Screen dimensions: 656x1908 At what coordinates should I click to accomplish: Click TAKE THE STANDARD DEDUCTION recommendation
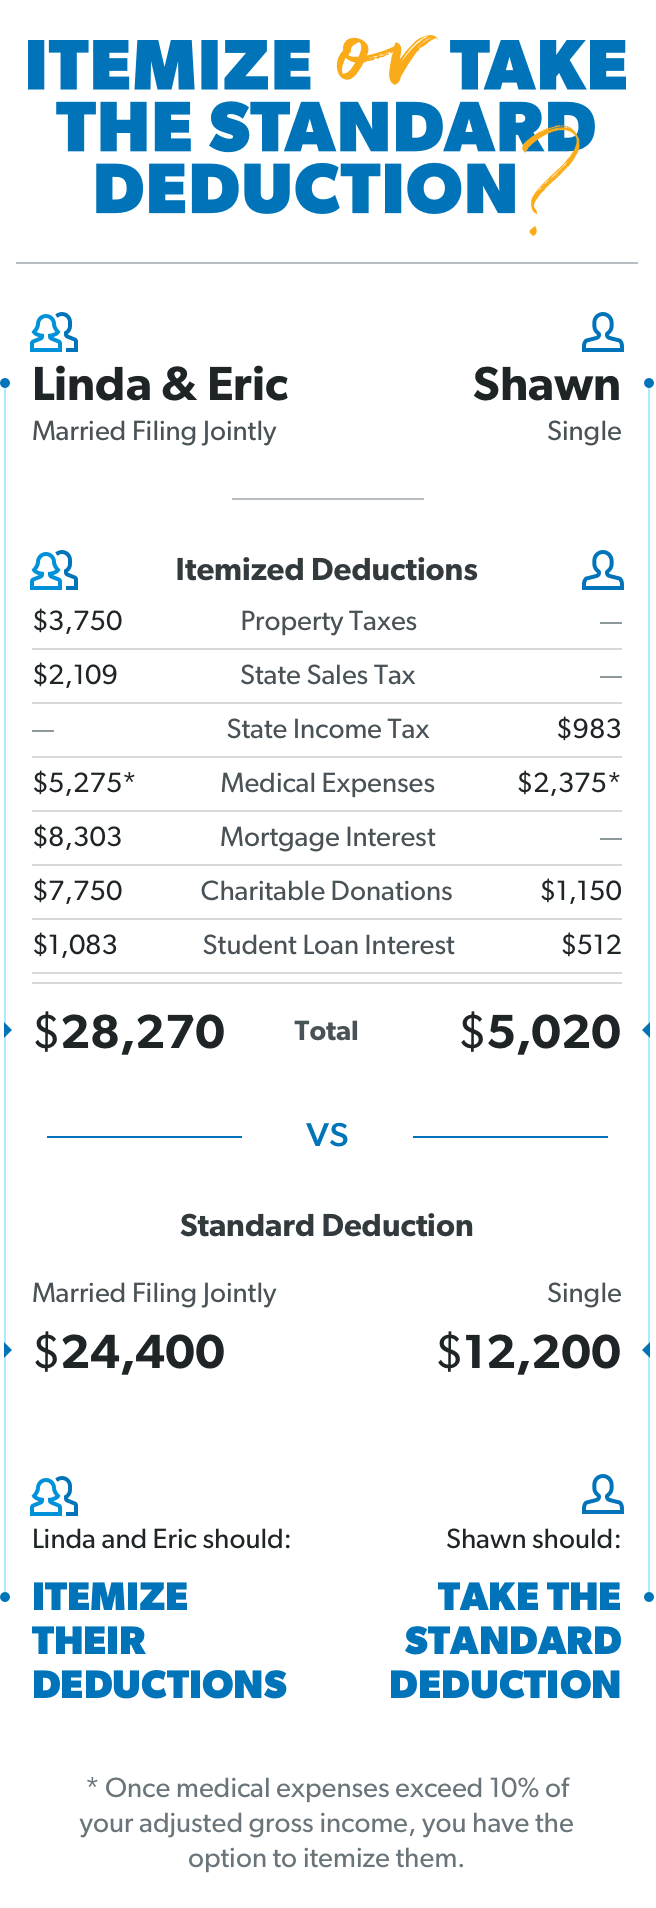[506, 1640]
